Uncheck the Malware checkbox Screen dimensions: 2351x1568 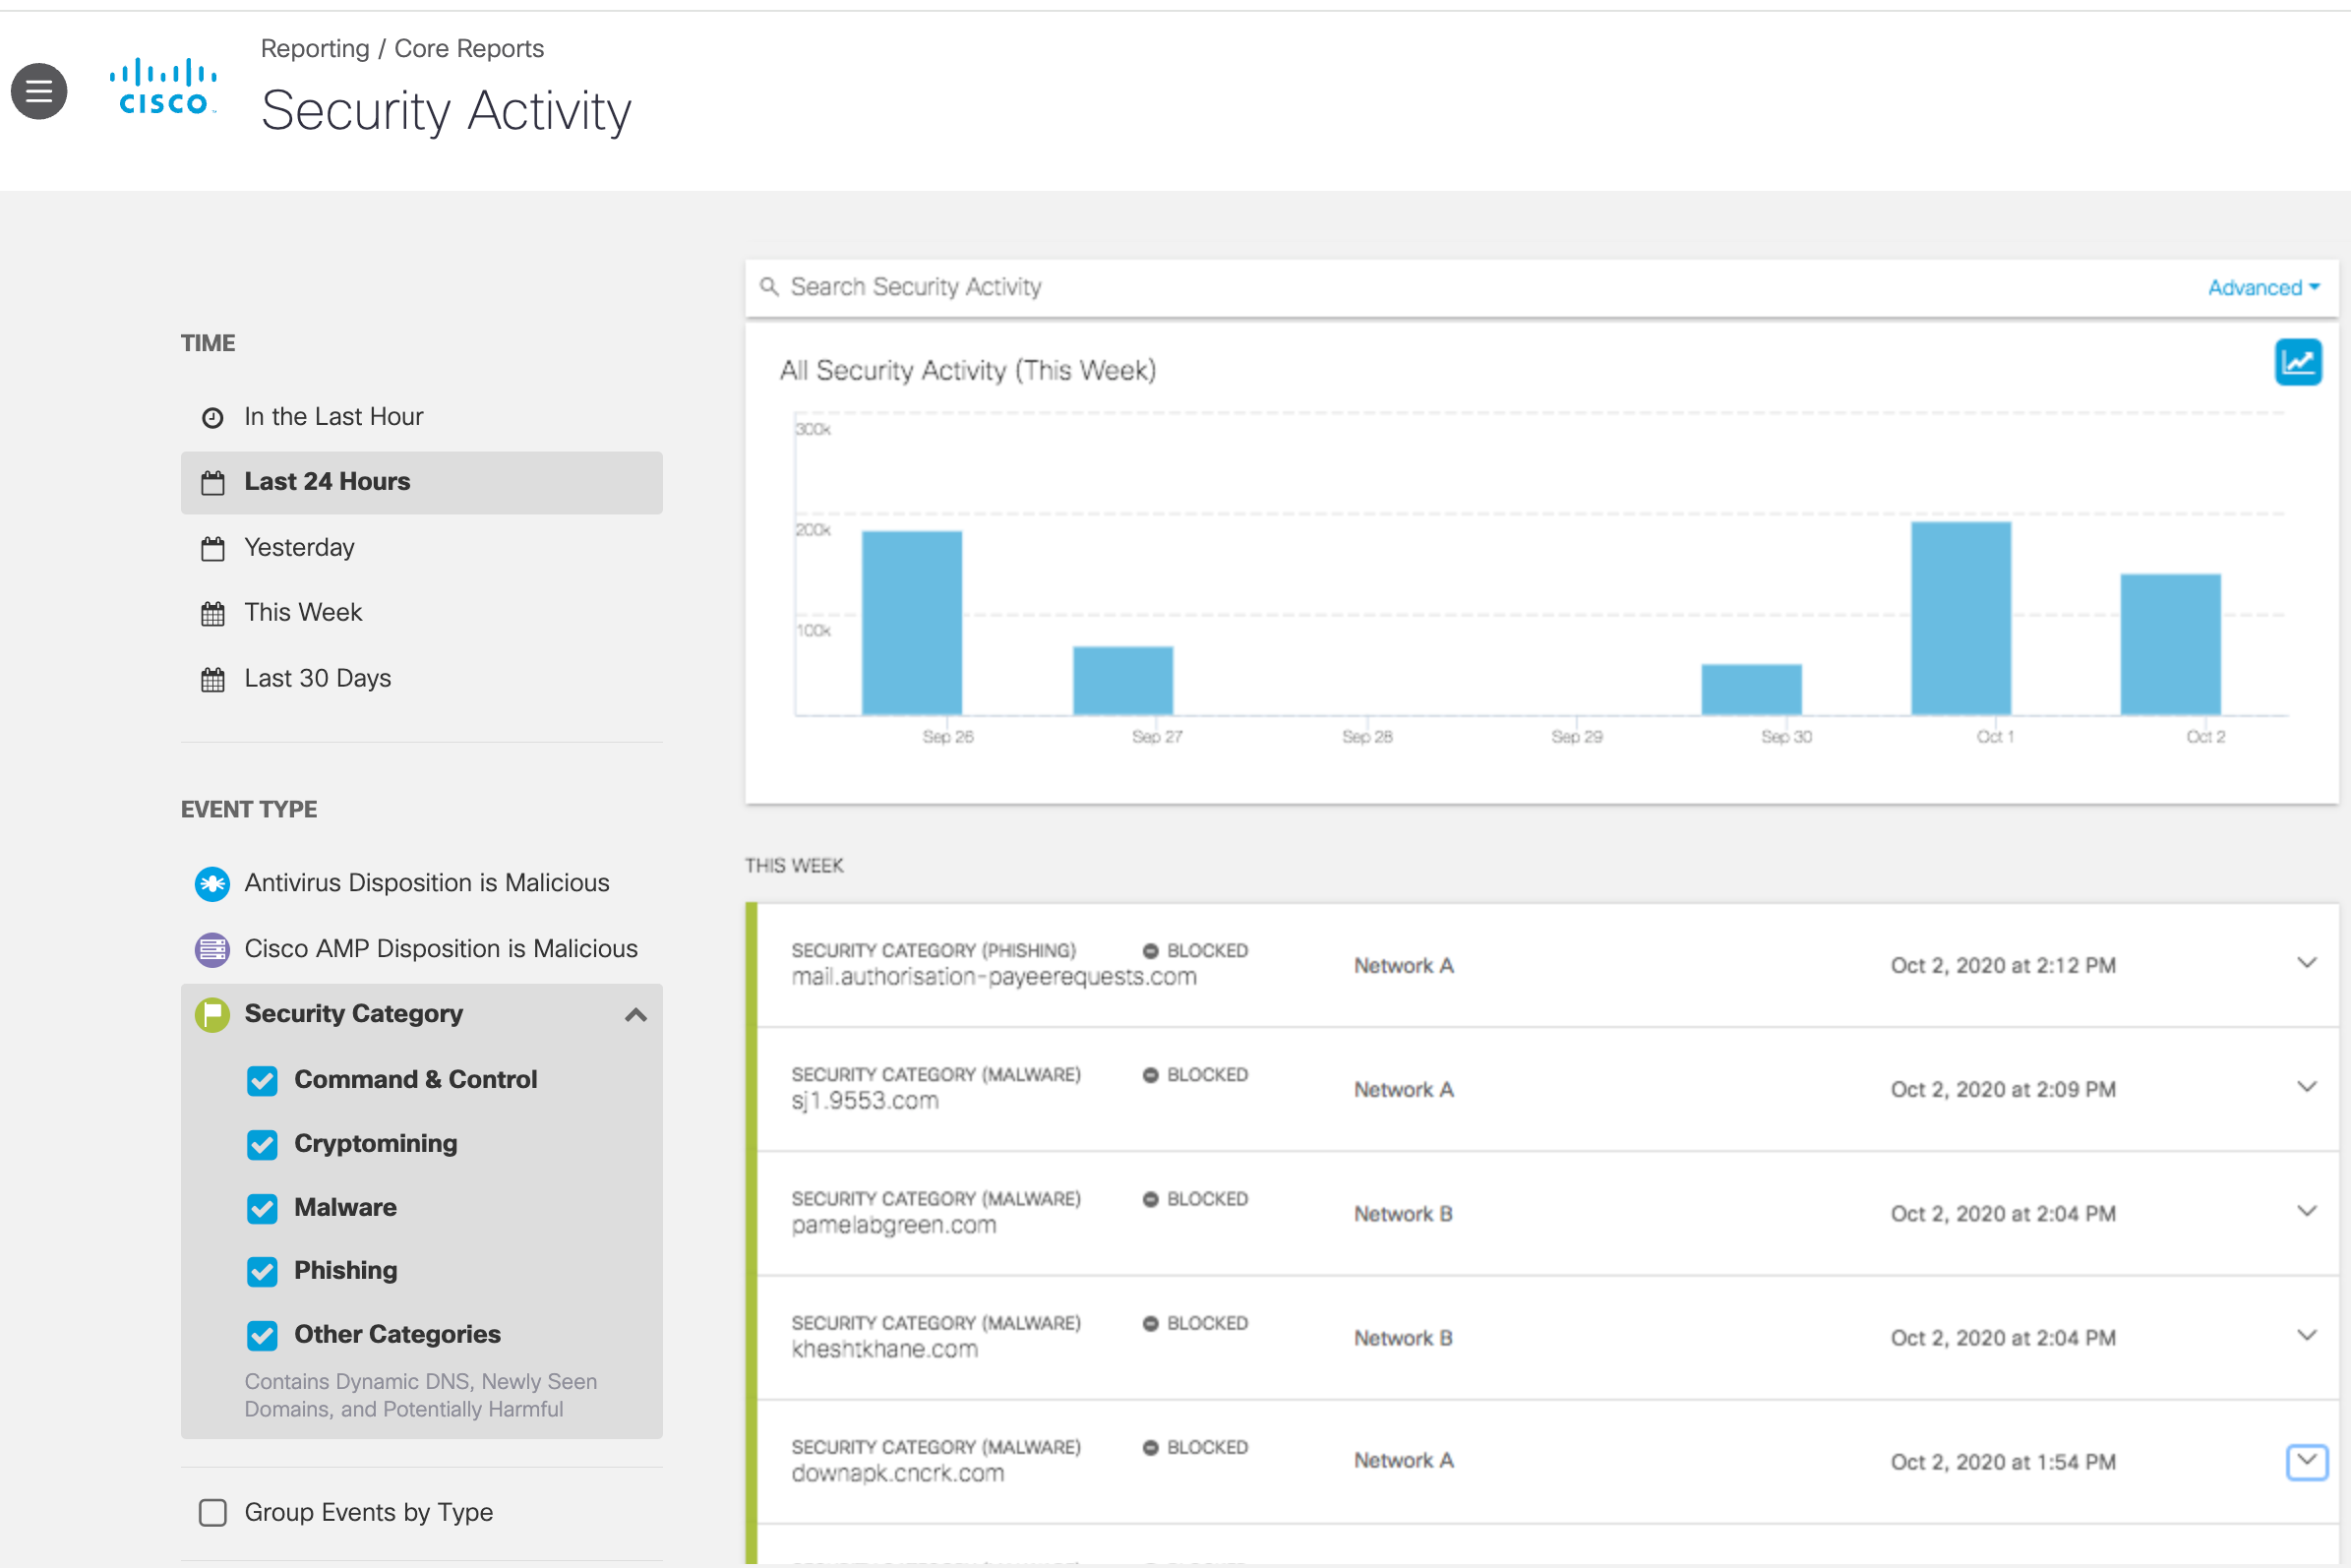point(262,1209)
